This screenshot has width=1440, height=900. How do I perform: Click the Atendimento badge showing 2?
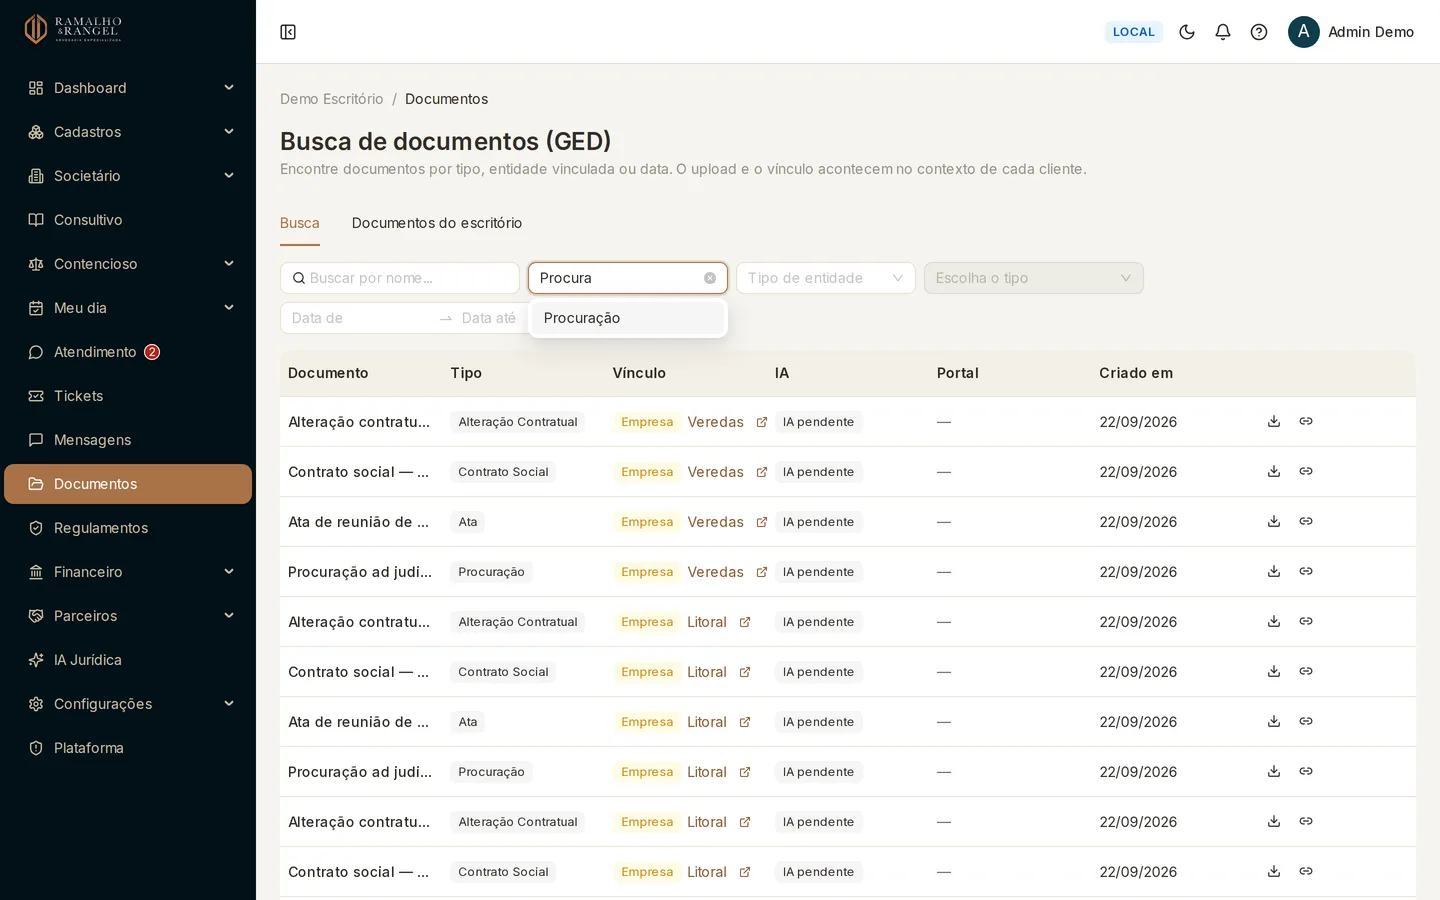point(152,352)
